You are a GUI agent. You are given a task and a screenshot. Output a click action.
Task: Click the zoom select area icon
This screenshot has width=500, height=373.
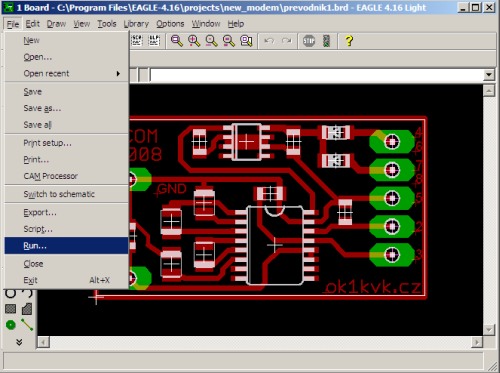tap(246, 41)
